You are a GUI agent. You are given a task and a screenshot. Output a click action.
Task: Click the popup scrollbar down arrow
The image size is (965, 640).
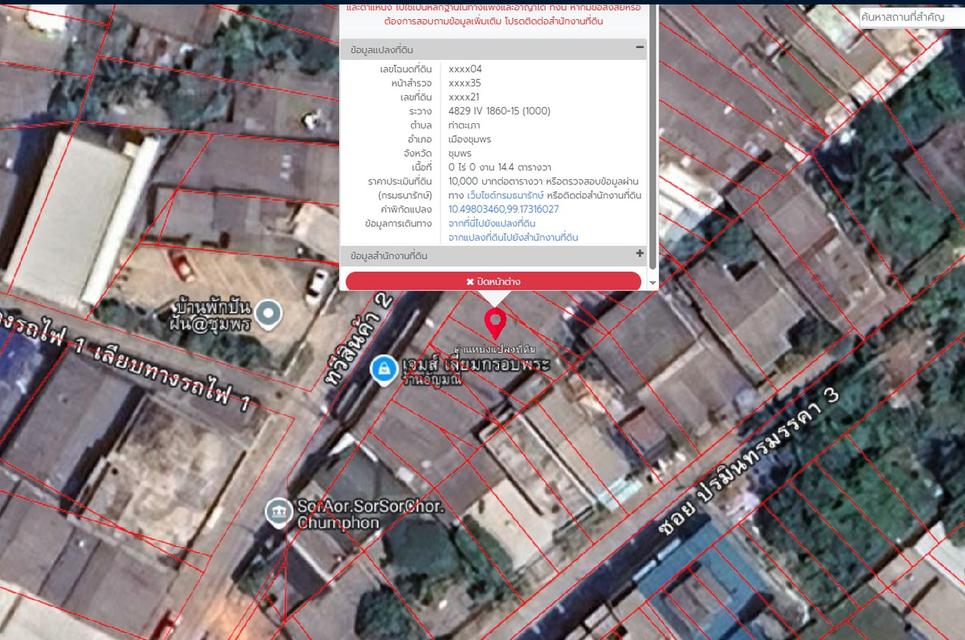point(654,284)
